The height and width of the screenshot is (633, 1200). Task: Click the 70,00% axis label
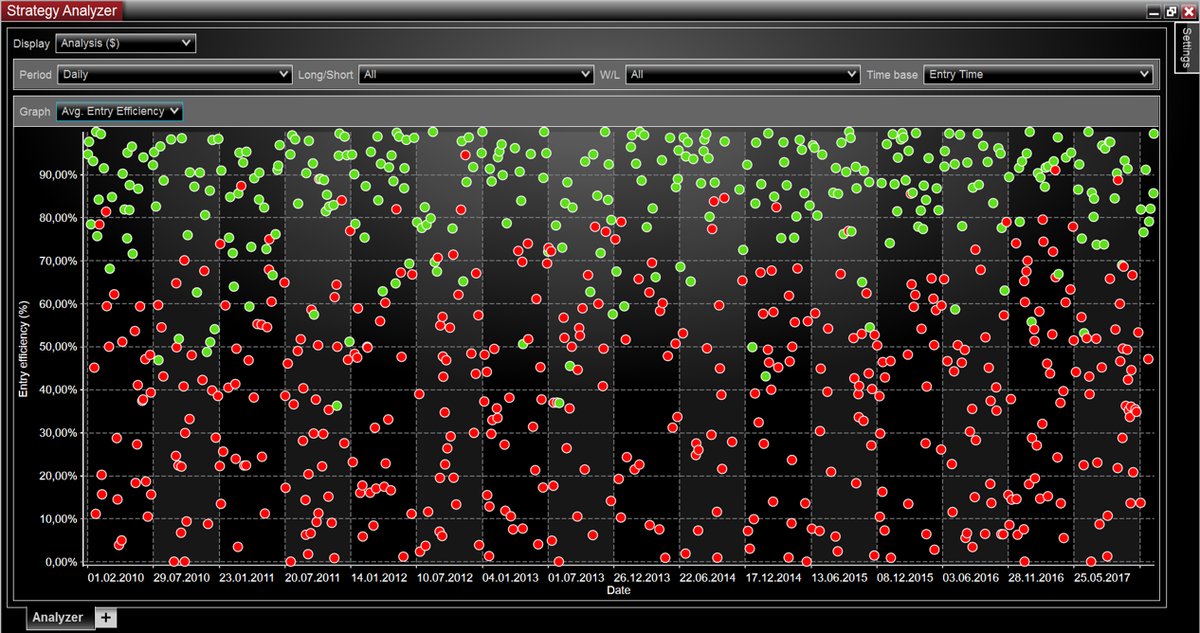pos(59,260)
